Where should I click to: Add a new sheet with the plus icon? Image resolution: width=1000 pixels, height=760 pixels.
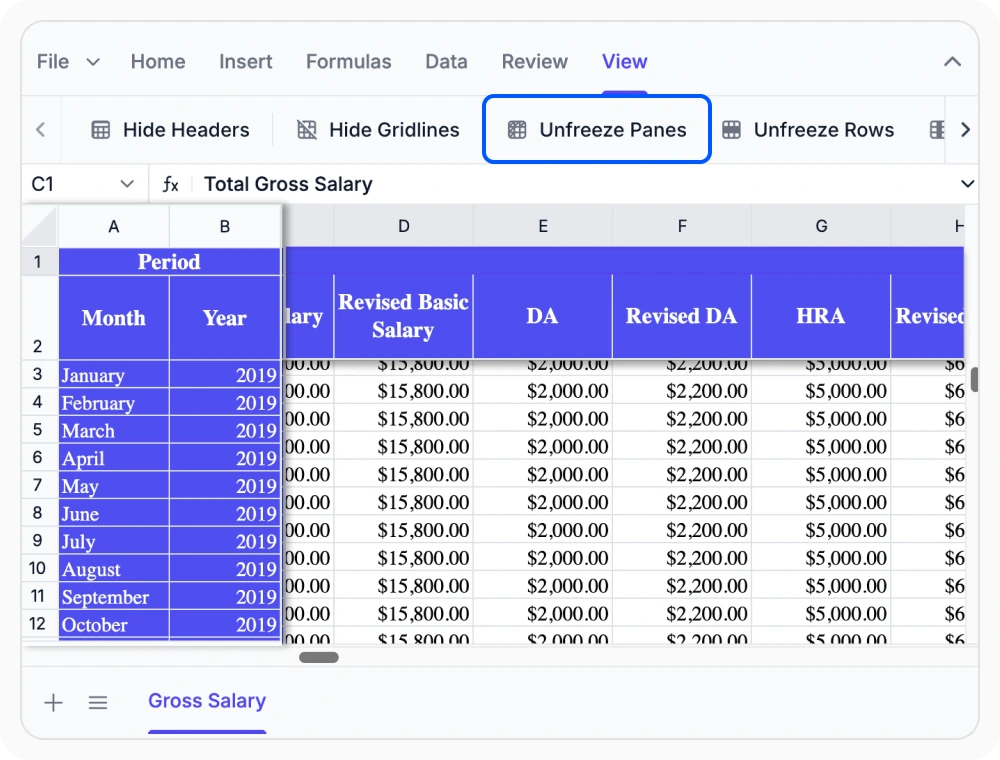tap(54, 703)
